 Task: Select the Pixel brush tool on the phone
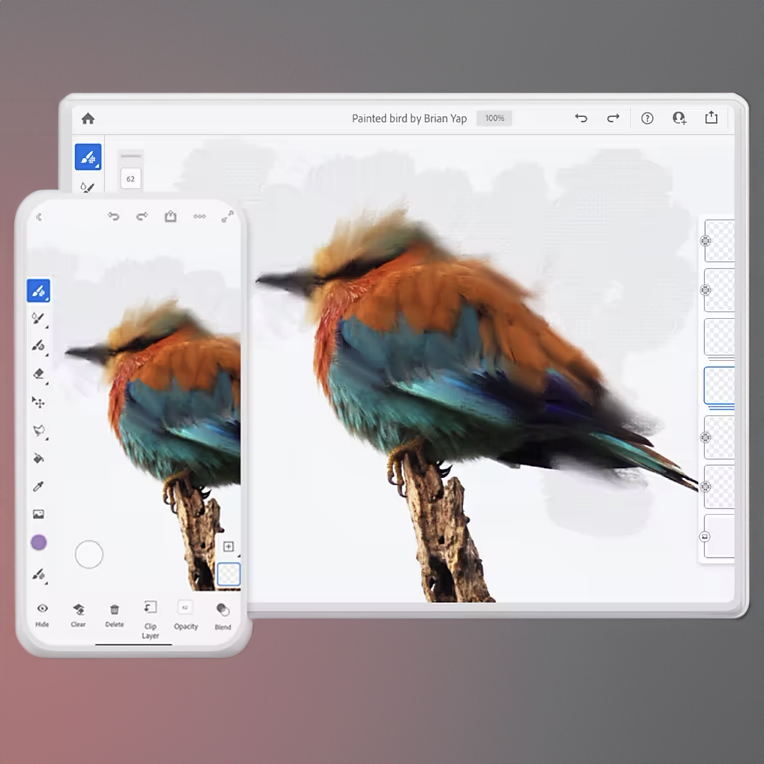(x=38, y=291)
